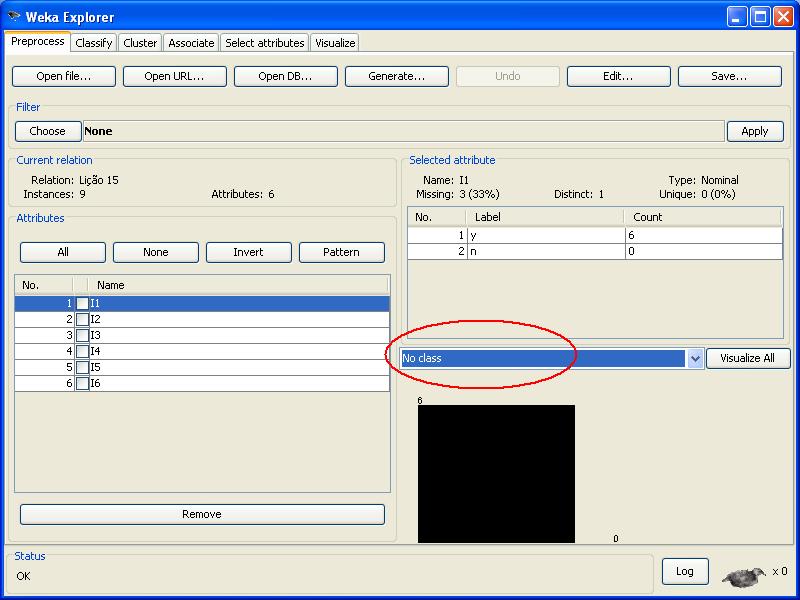The image size is (800, 600).
Task: Remove selected attributes with Remove button
Action: (202, 514)
